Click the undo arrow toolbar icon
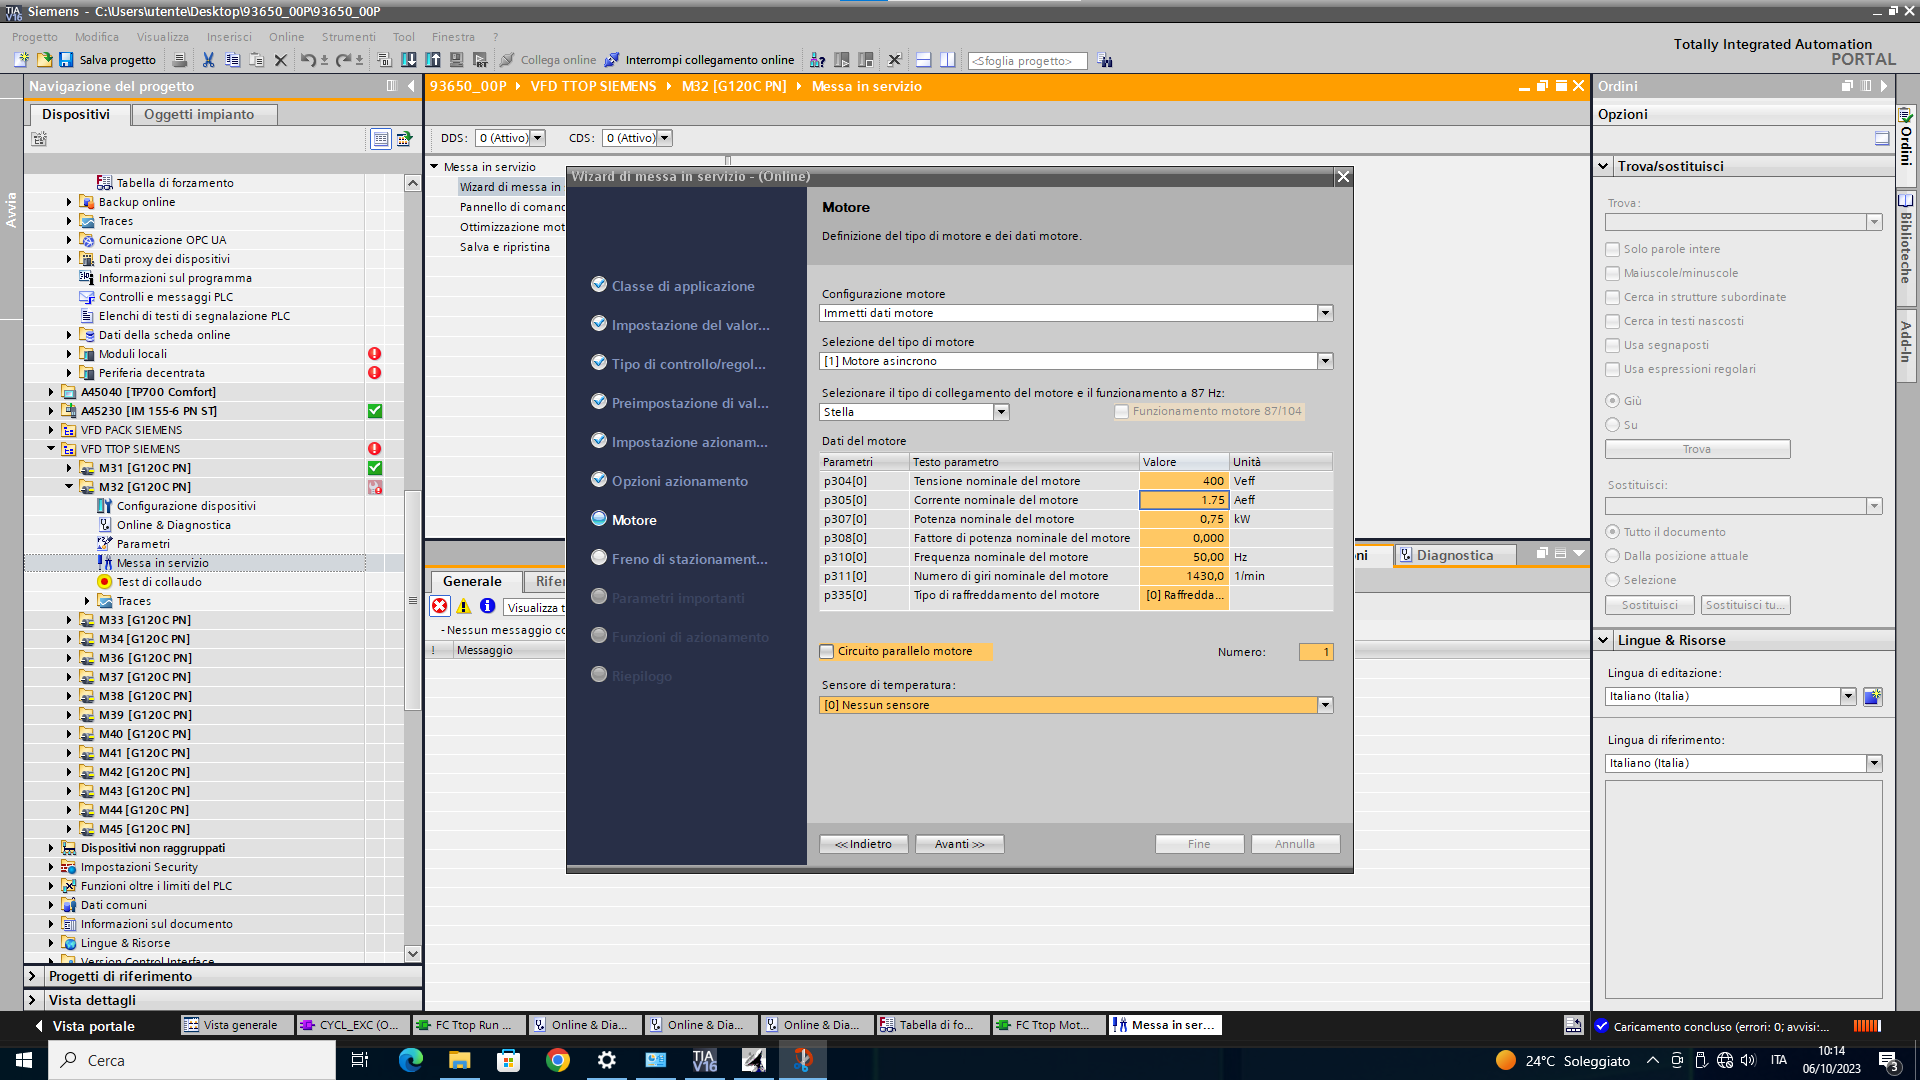 tap(308, 60)
